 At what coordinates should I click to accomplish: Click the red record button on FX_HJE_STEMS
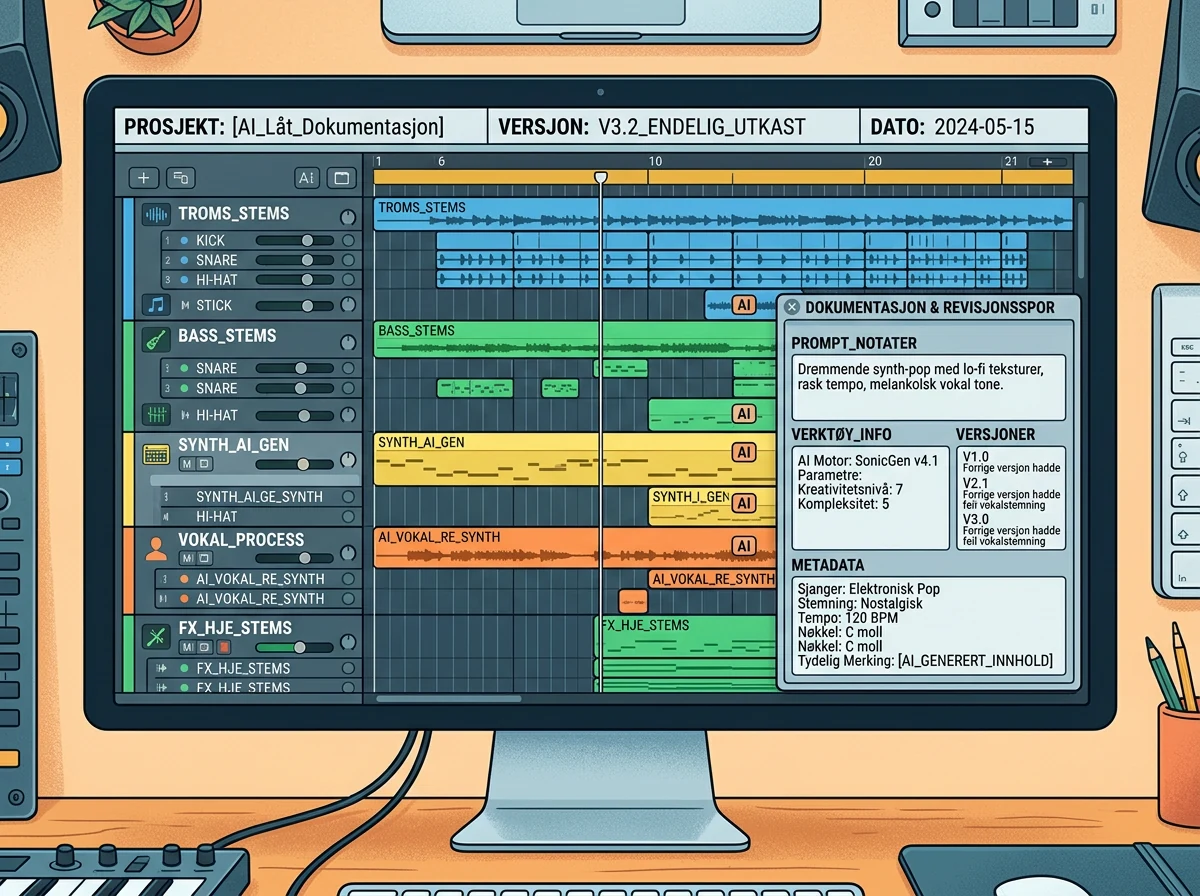point(224,647)
